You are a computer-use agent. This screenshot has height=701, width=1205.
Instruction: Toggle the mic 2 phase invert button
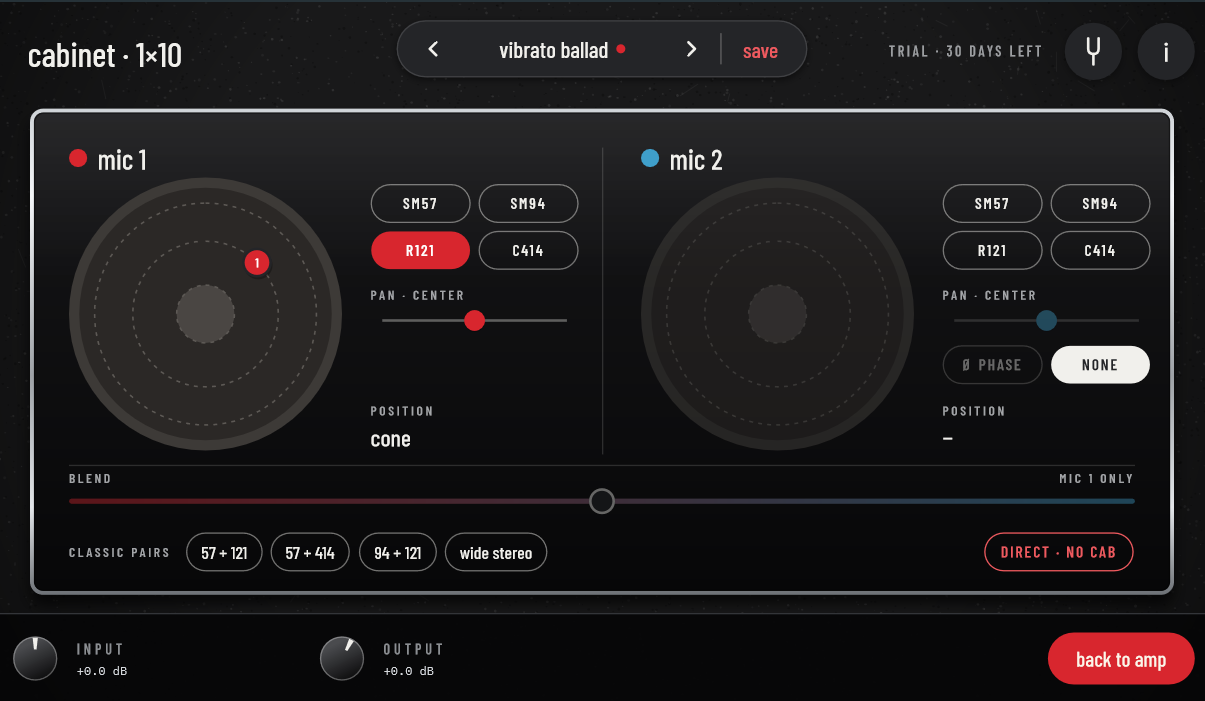click(992, 365)
